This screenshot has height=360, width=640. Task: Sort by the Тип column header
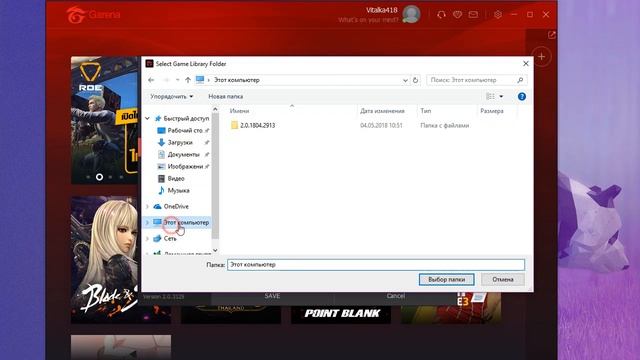426,111
